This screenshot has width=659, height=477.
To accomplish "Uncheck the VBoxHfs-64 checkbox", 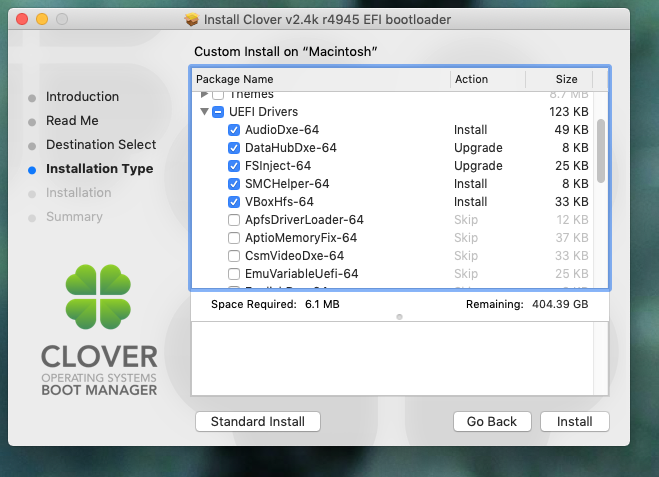I will (234, 202).
